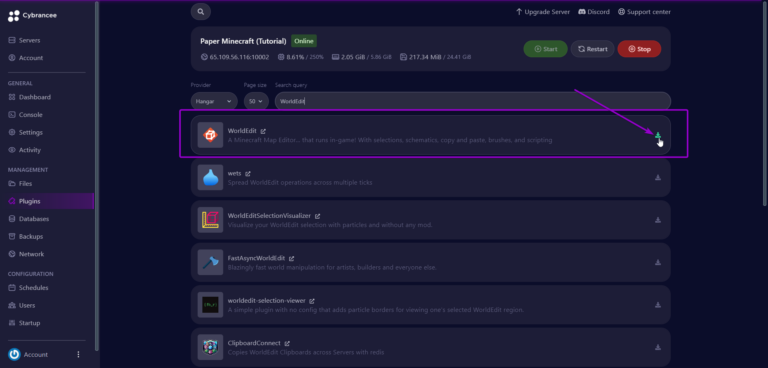Screen dimensions: 768x368
Task: Click FastAsyncWorldEdit axe thumbnail
Action: click(x=210, y=262)
